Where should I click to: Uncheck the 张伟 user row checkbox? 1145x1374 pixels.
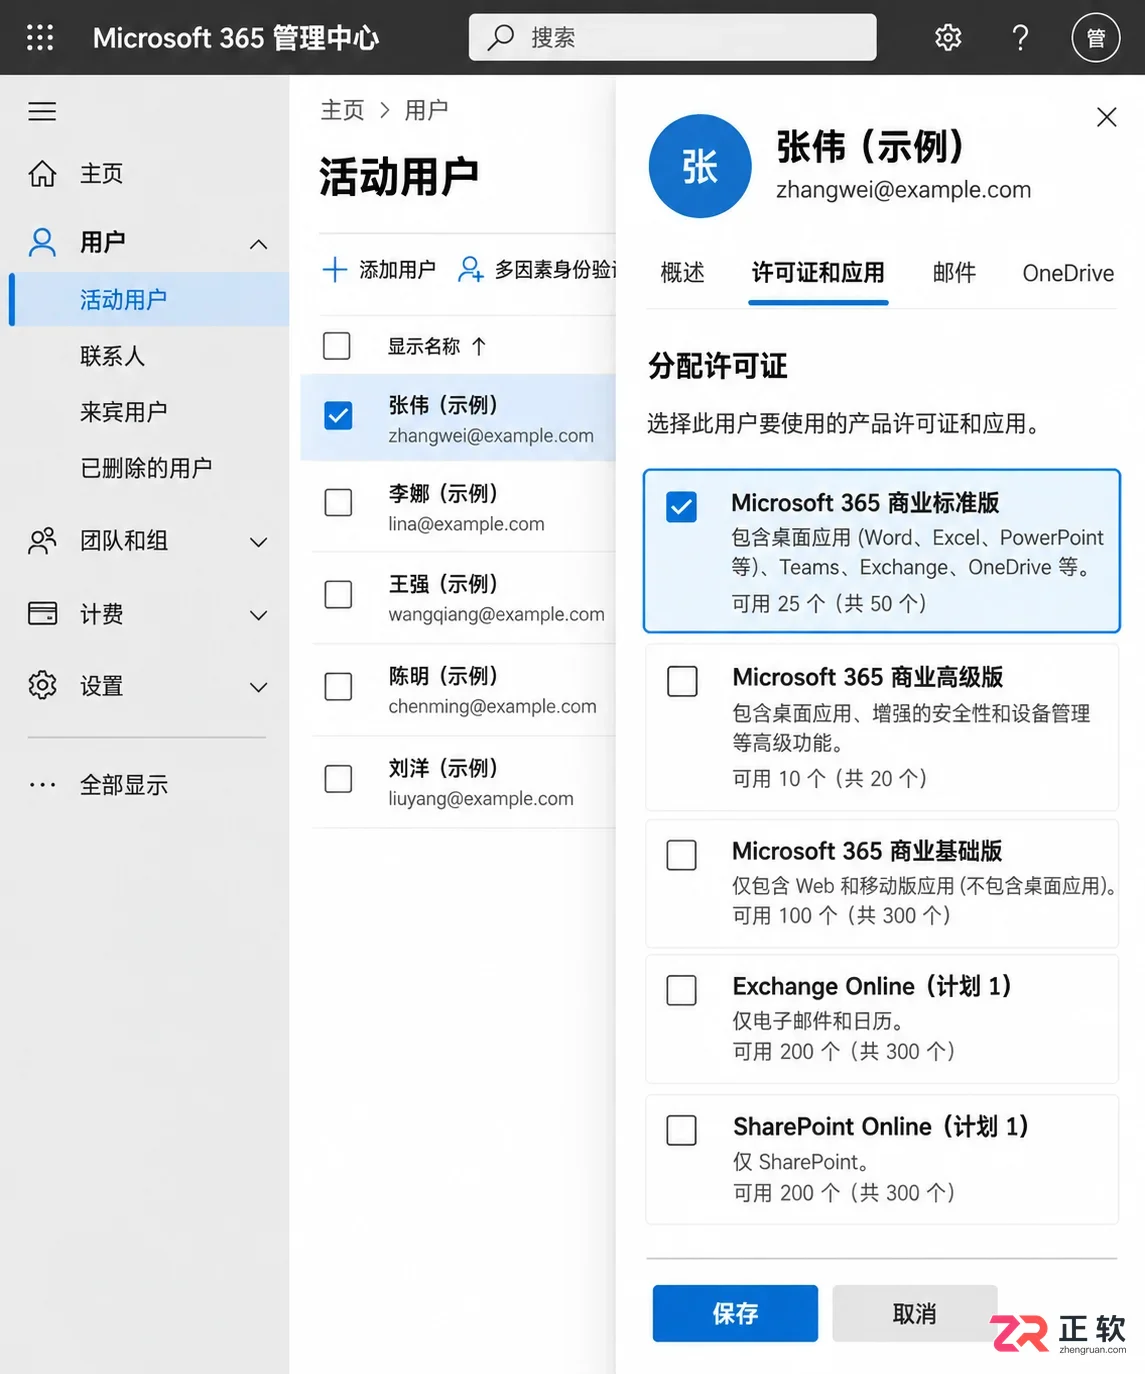pos(338,415)
